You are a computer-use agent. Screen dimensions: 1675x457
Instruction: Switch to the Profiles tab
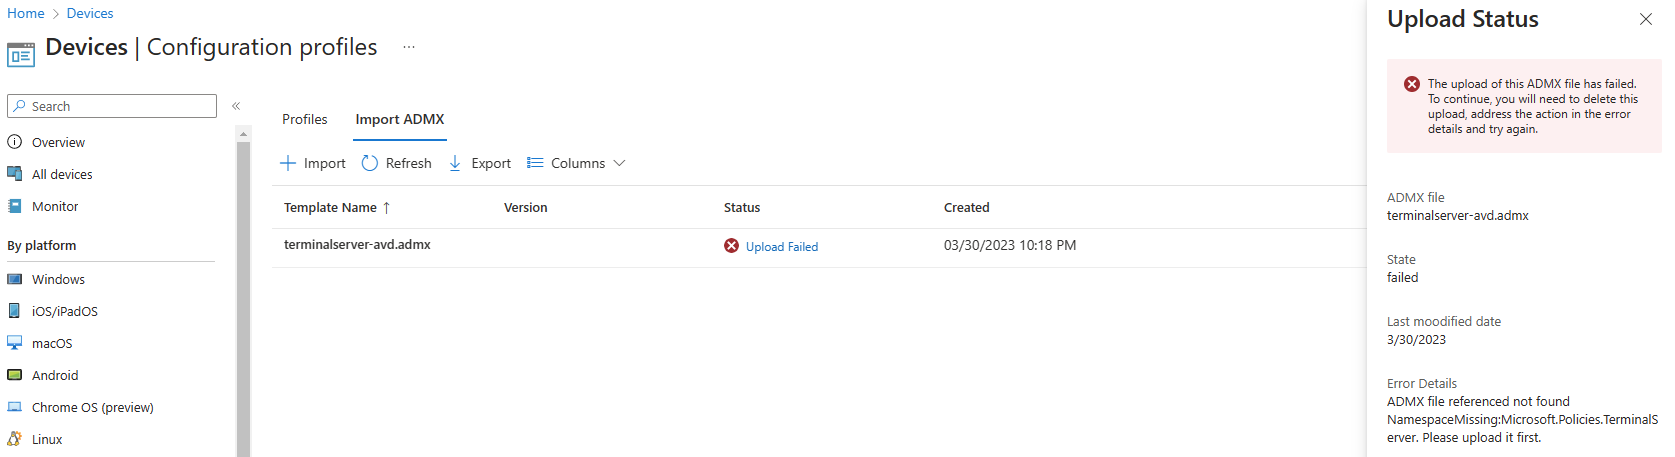coord(304,119)
